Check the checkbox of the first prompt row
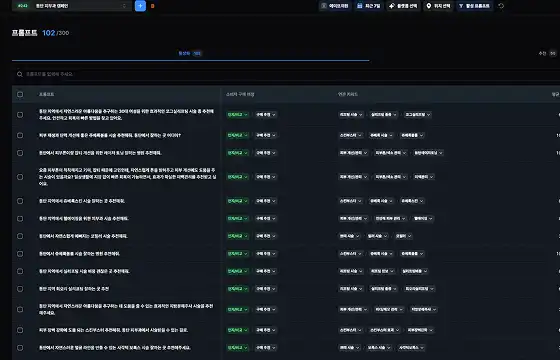The width and height of the screenshot is (560, 360). [x=20, y=115]
